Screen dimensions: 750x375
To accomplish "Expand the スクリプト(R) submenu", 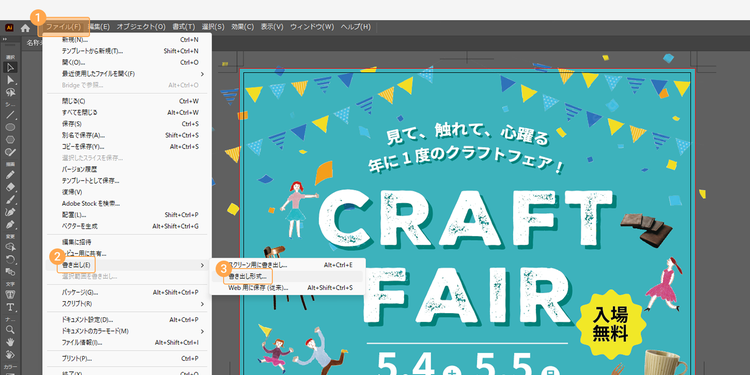I will tap(127, 304).
